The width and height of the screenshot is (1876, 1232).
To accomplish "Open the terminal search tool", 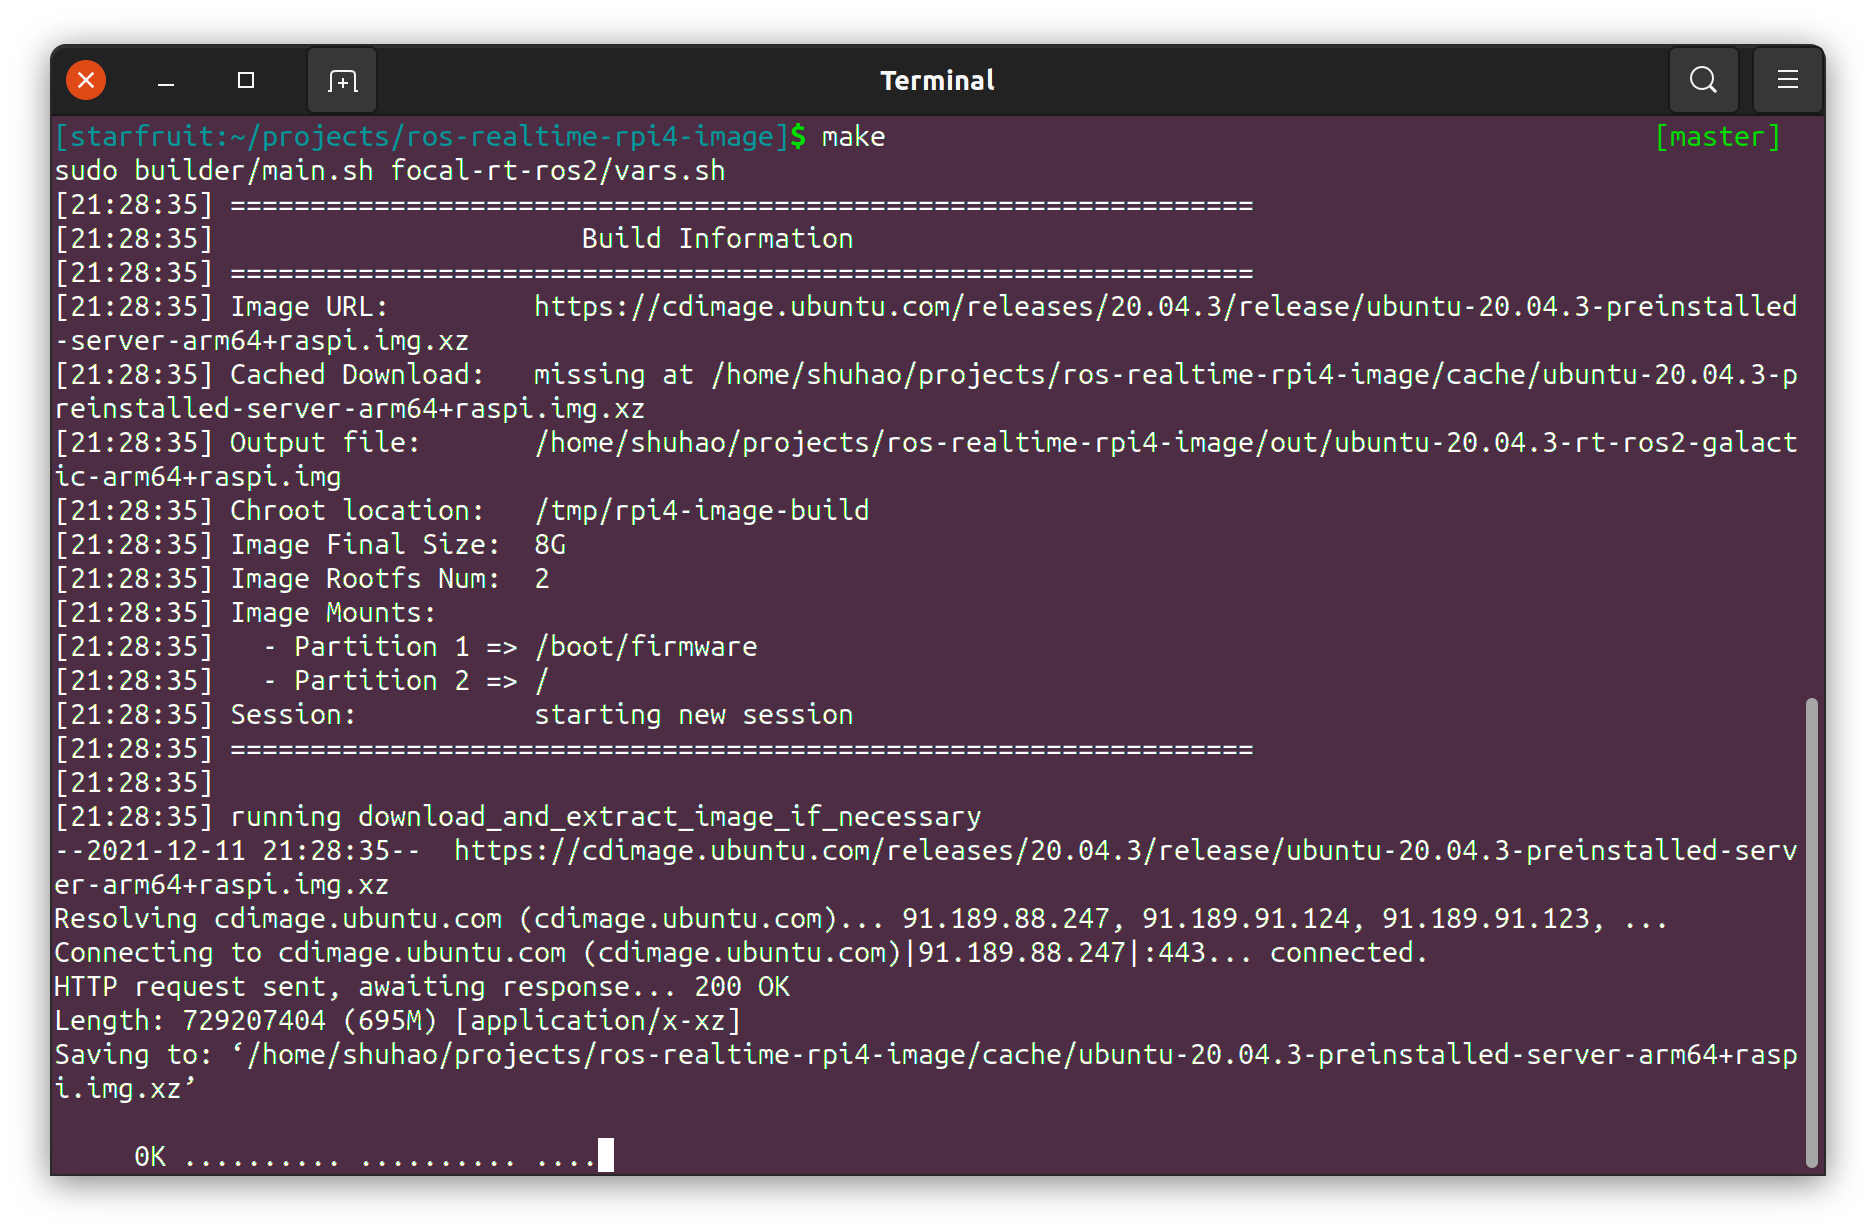I will pyautogui.click(x=1703, y=80).
